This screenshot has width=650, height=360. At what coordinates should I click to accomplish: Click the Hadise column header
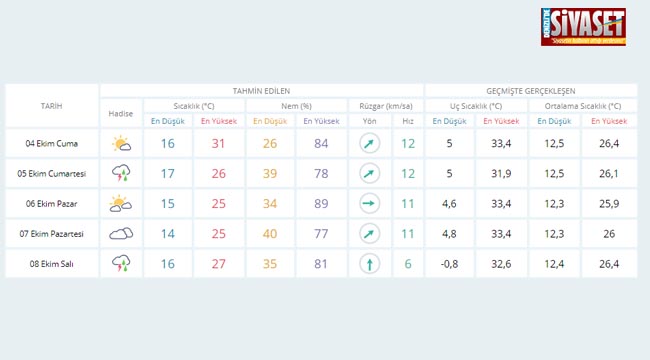(121, 113)
